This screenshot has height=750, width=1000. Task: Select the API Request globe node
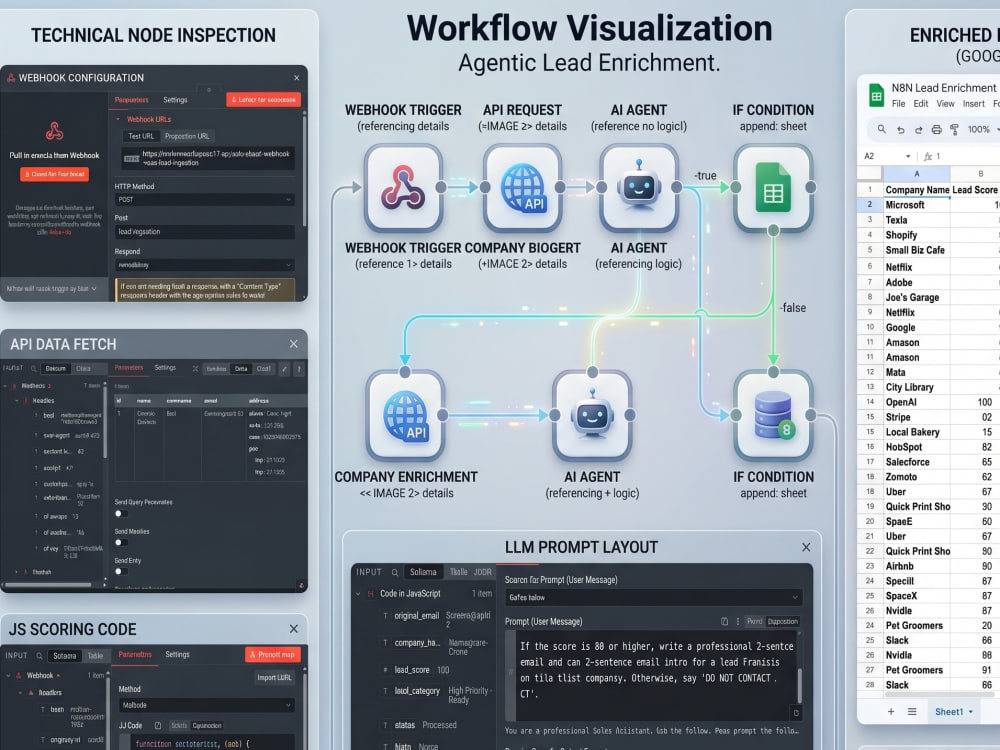(522, 188)
